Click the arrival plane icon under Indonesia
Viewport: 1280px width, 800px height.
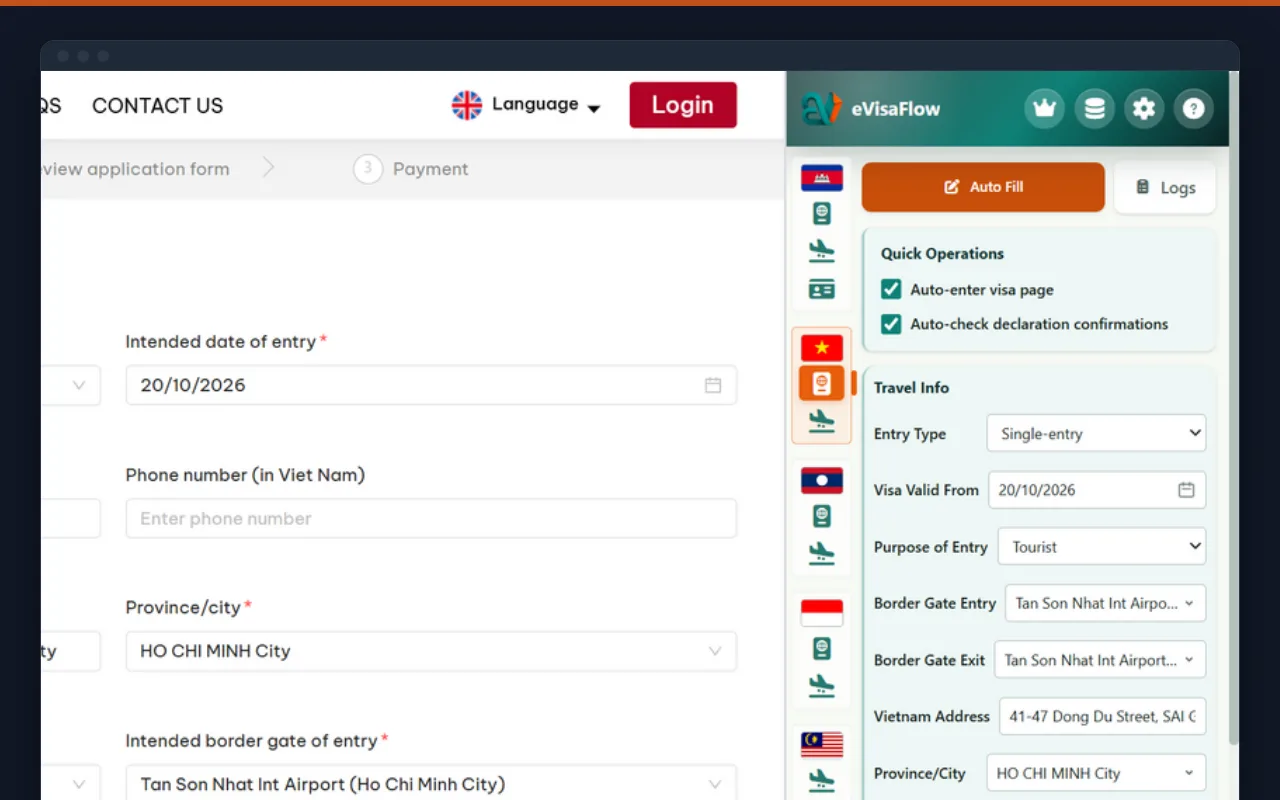click(x=822, y=686)
